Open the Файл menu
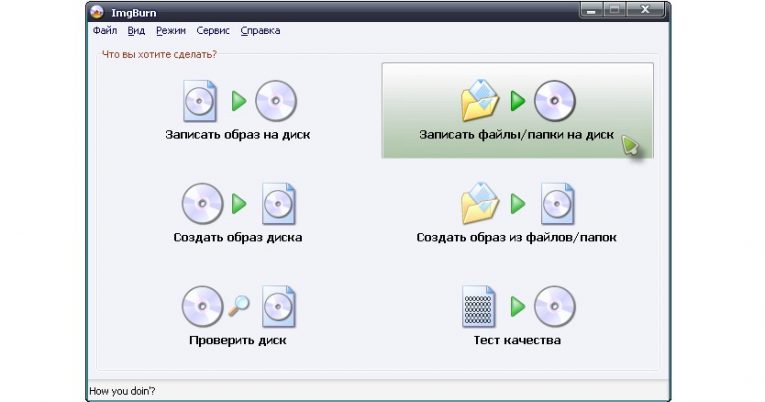This screenshot has width=765, height=402. coord(104,31)
